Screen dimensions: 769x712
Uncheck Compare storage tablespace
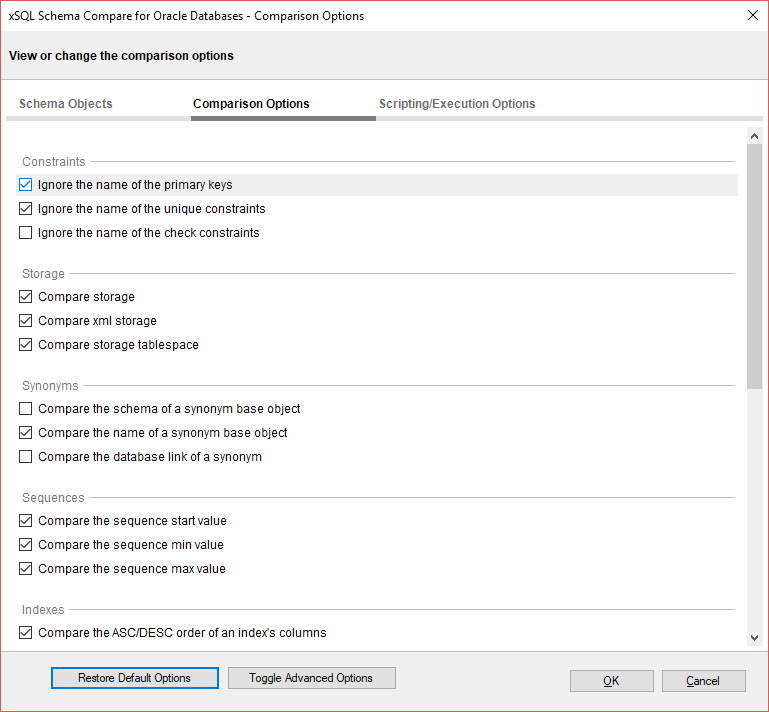point(26,345)
